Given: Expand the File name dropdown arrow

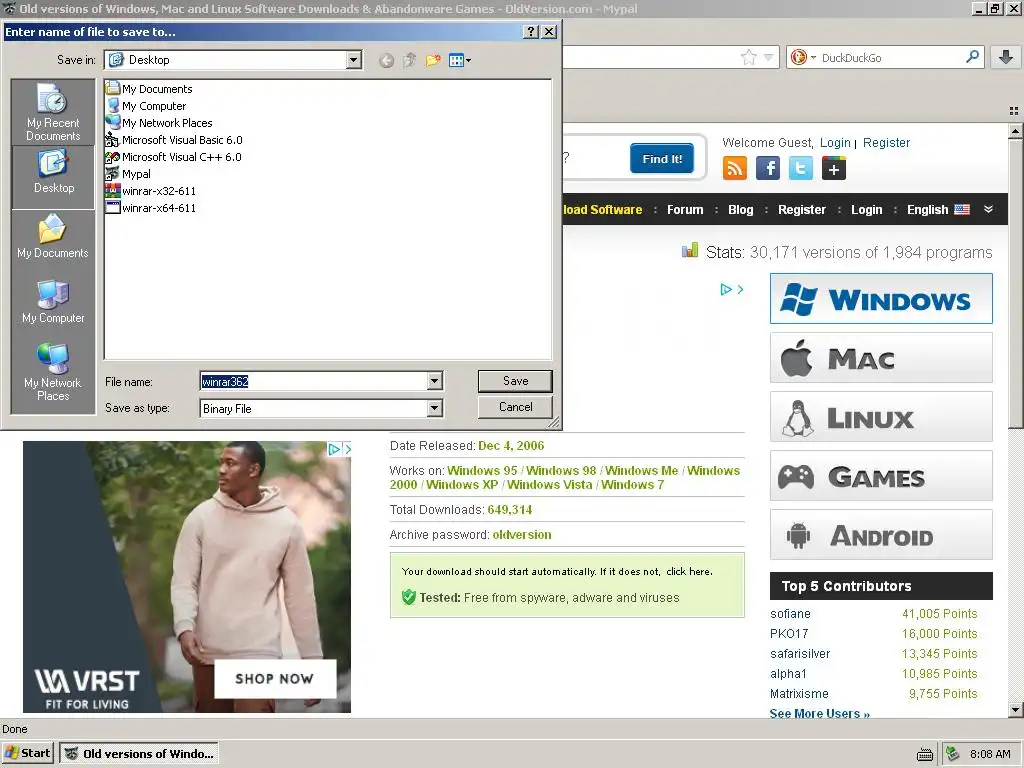Looking at the screenshot, I should [434, 381].
